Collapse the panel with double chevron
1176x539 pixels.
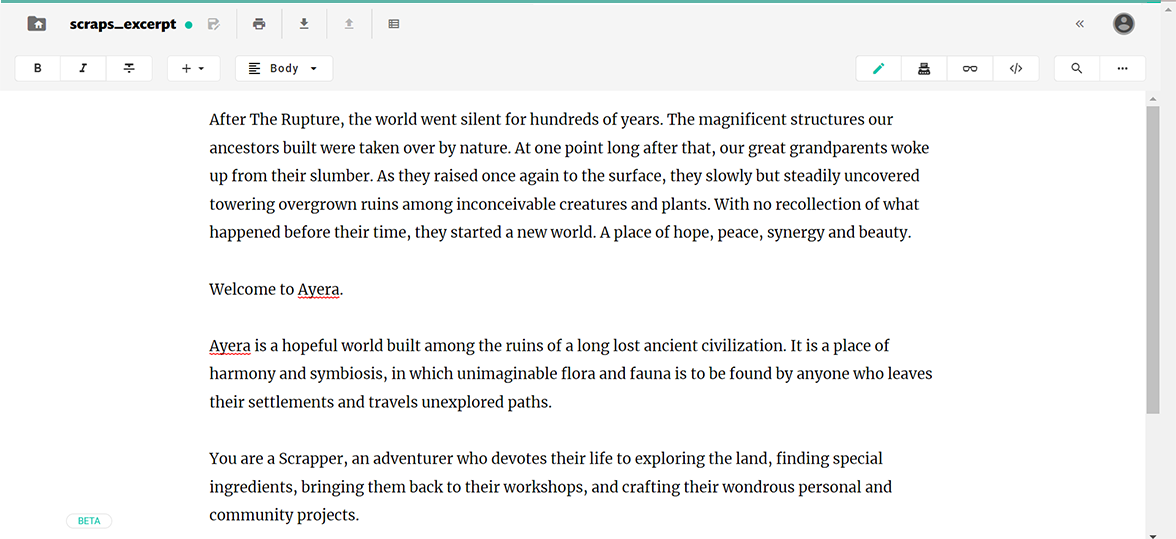1080,24
